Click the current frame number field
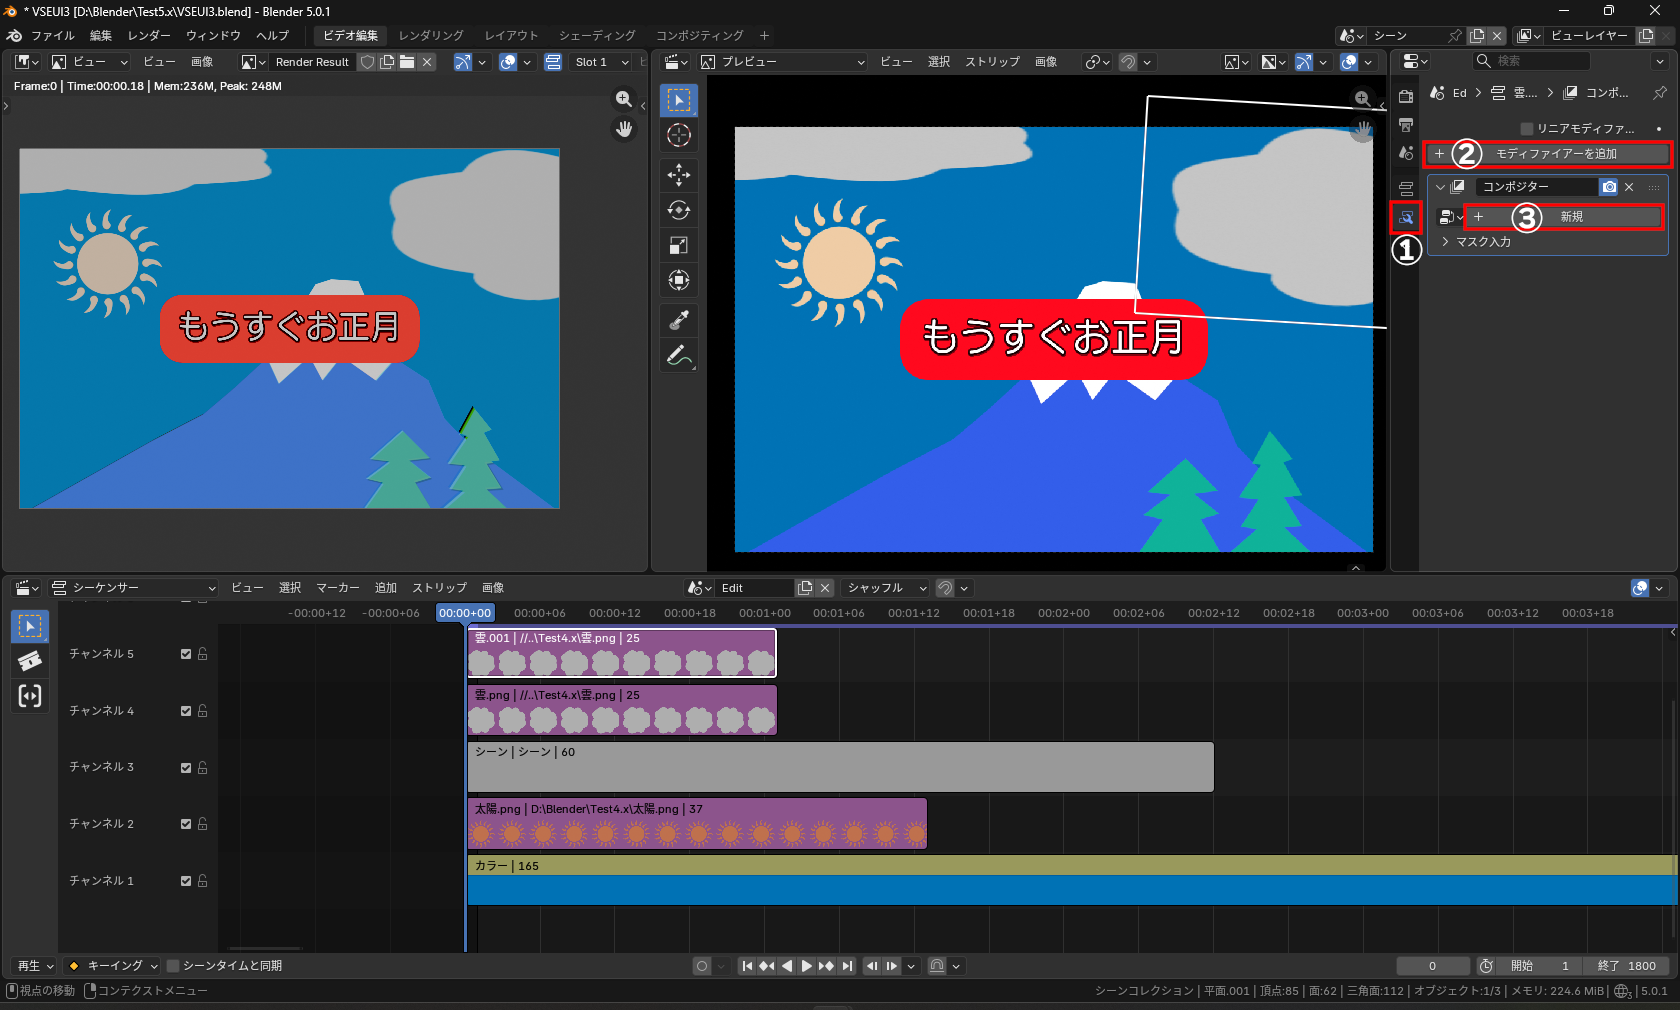This screenshot has height=1010, width=1680. pyautogui.click(x=1433, y=966)
